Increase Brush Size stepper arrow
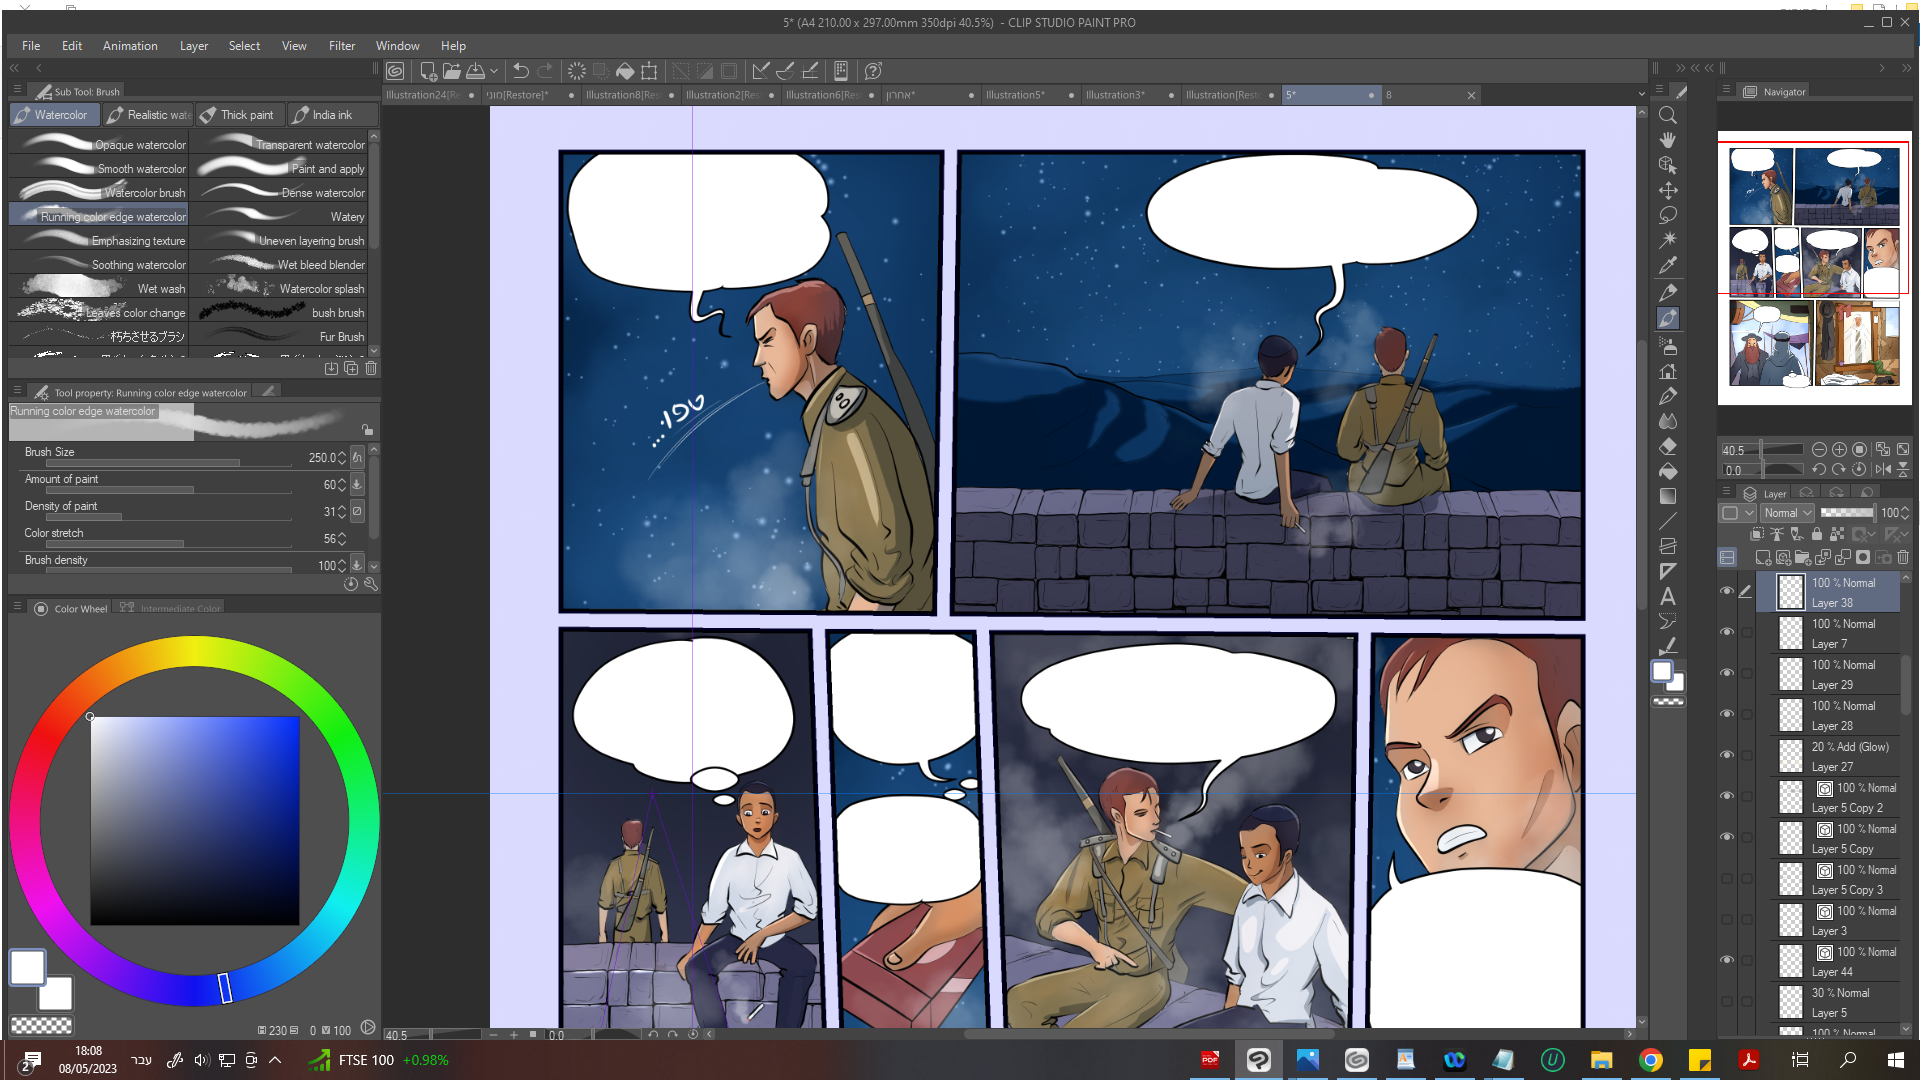This screenshot has height=1080, width=1920. point(342,453)
